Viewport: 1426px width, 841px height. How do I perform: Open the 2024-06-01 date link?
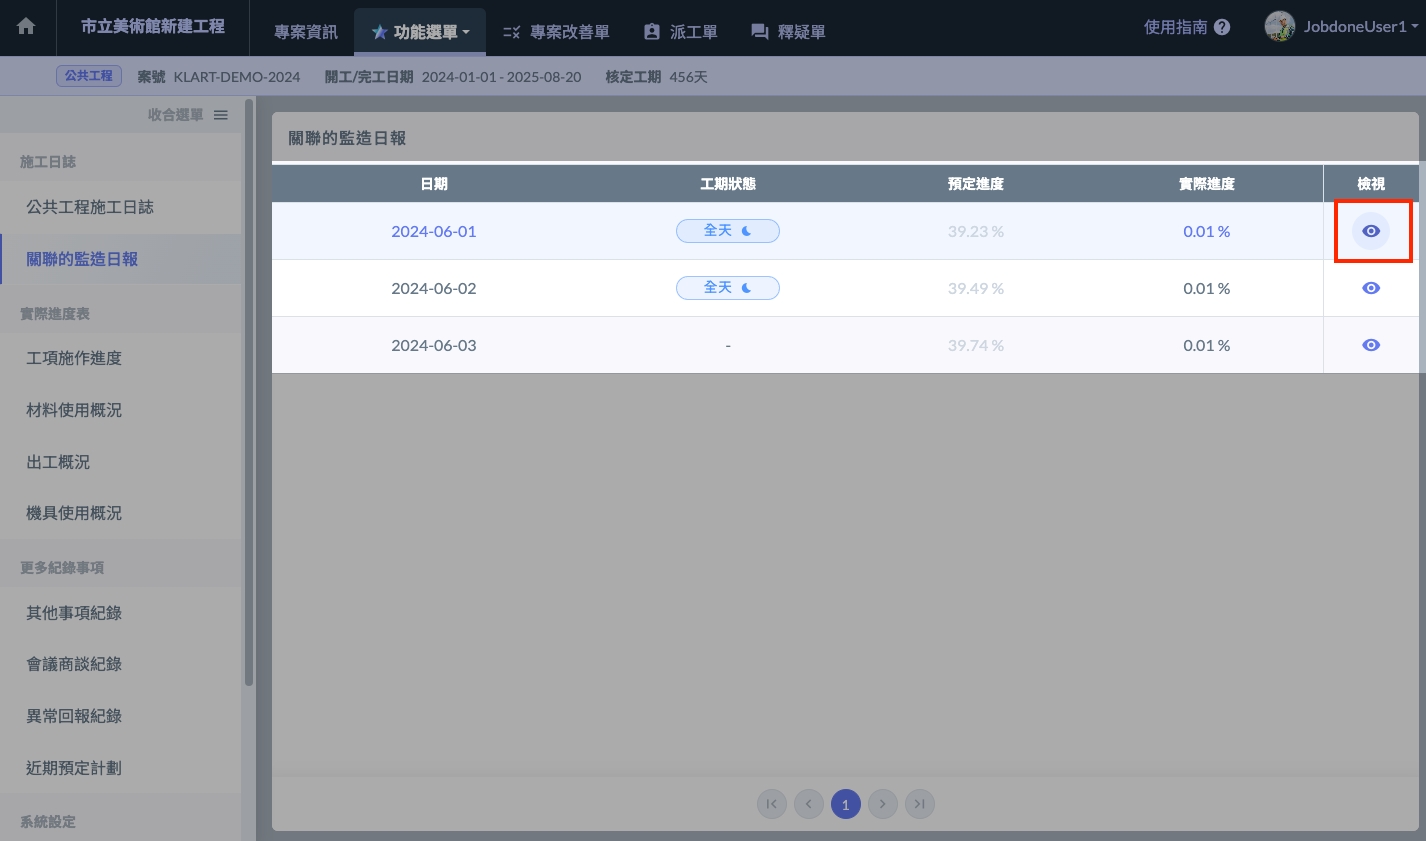[433, 231]
